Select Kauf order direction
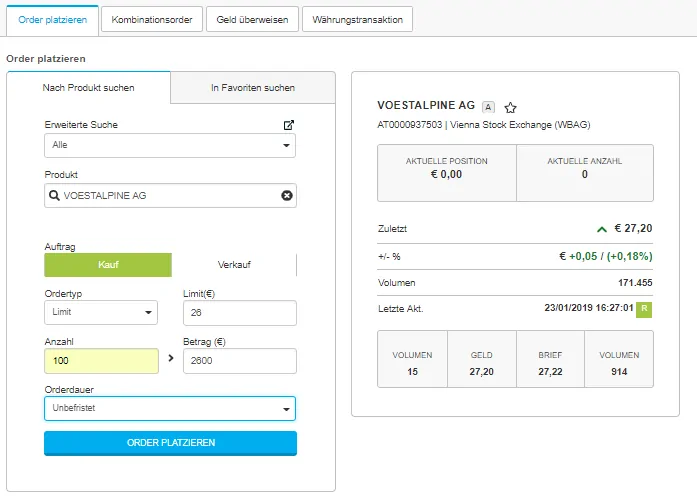The height and width of the screenshot is (504, 697). click(x=108, y=265)
